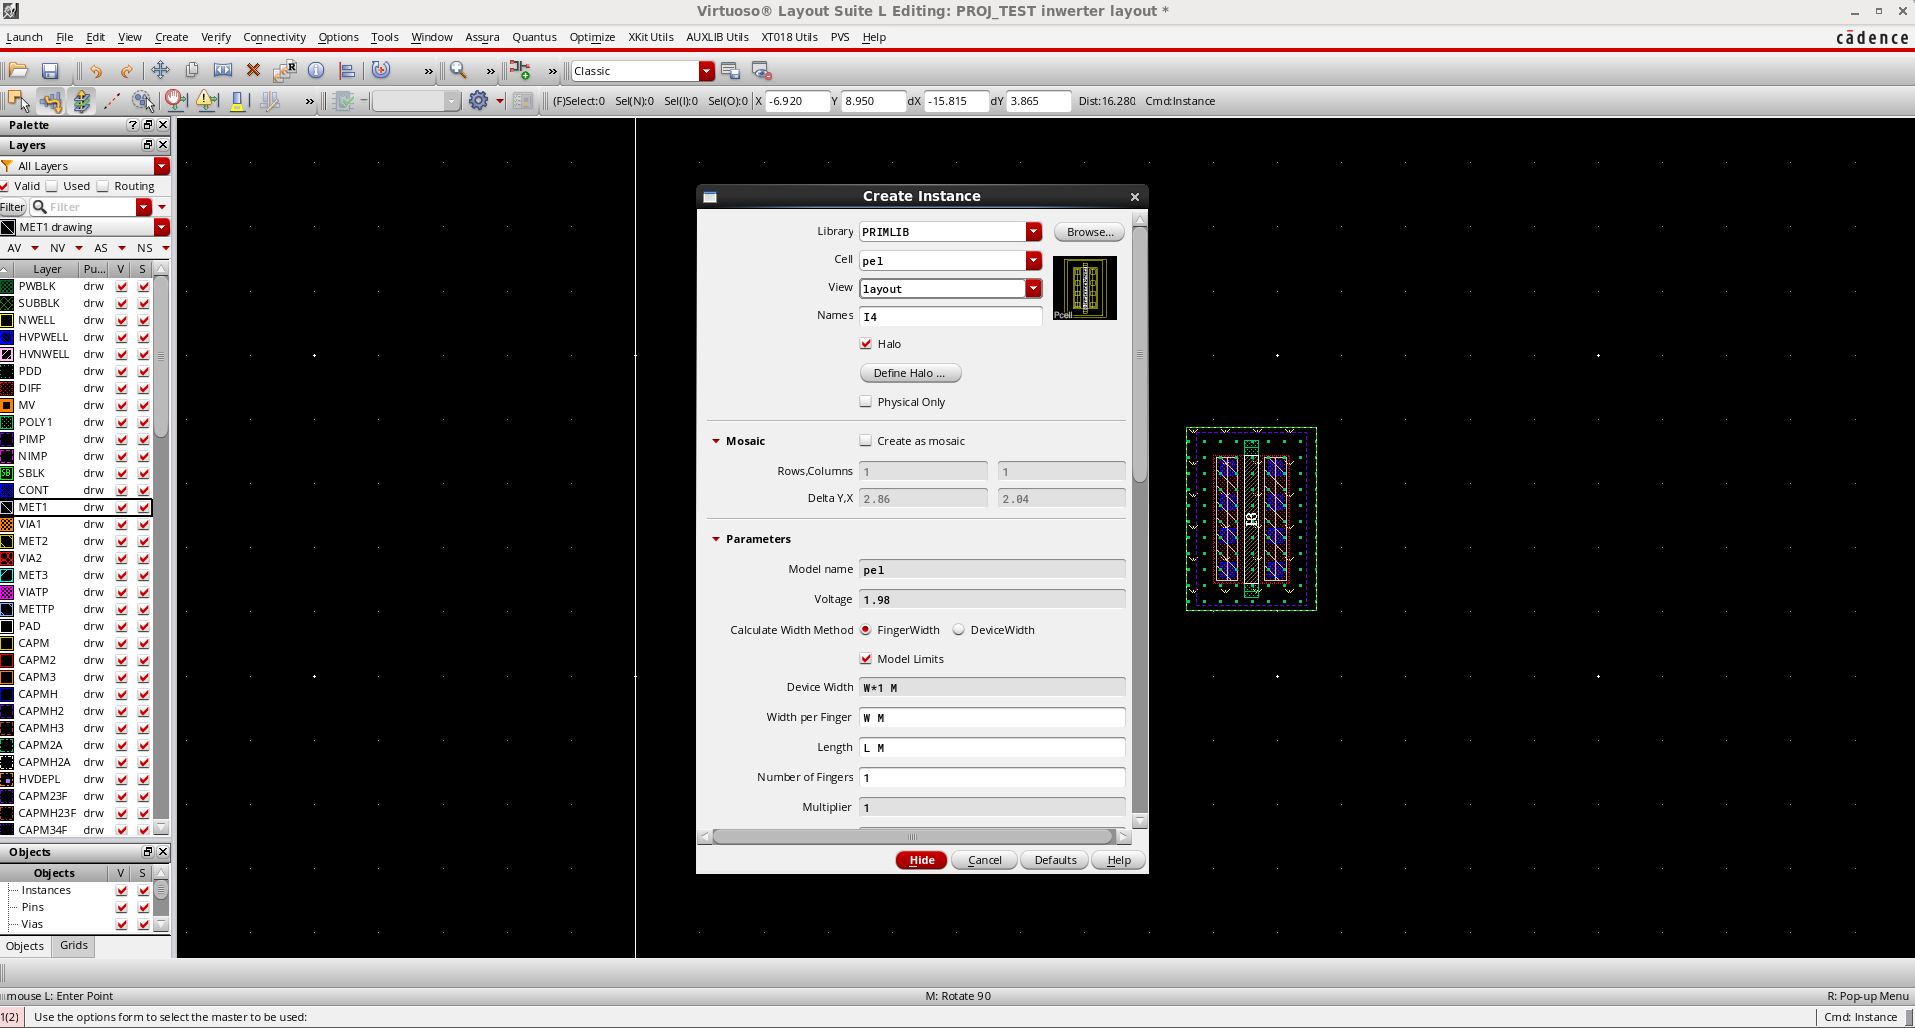
Task: Click the Delete workspace icon
Action: 762,71
